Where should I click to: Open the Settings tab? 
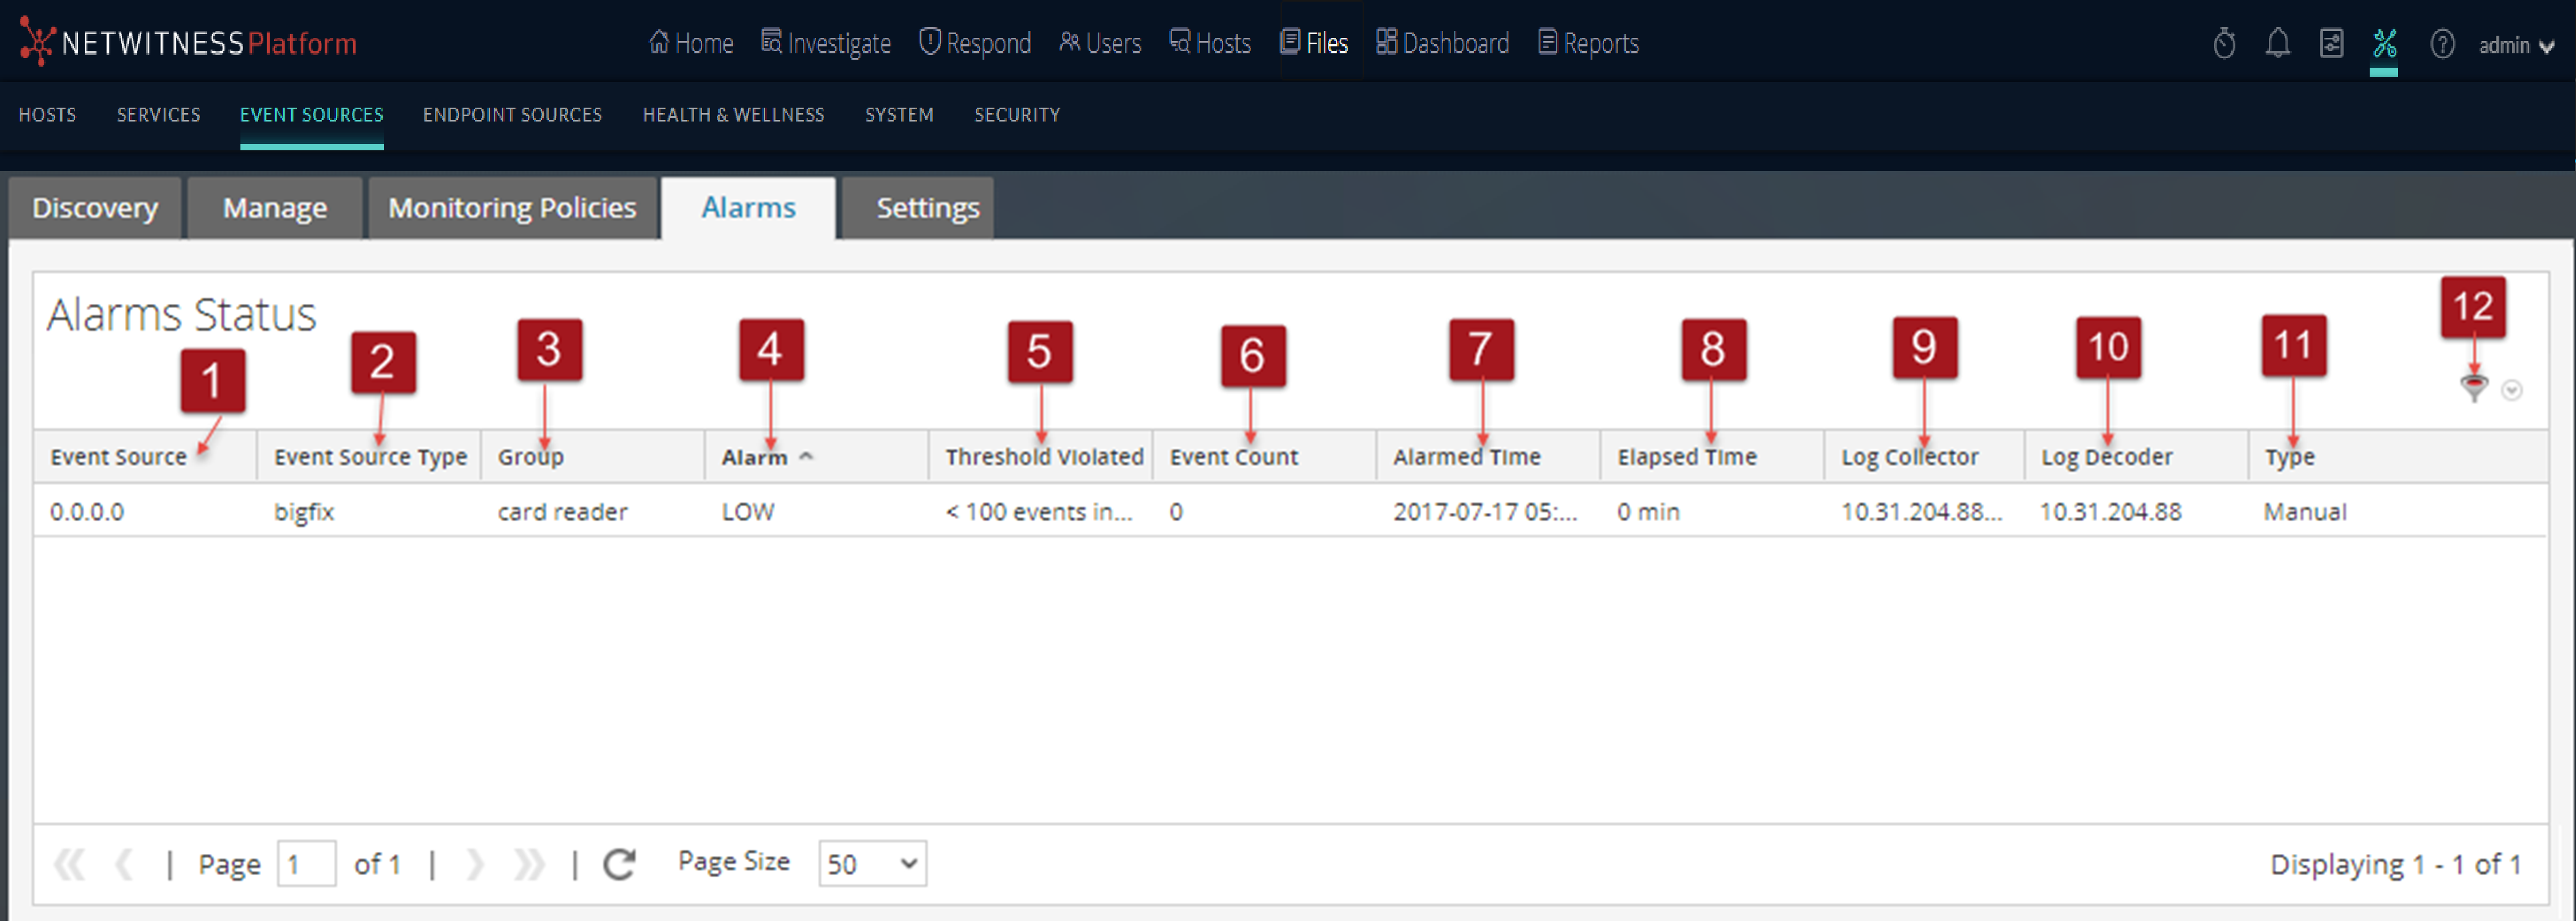tap(927, 208)
